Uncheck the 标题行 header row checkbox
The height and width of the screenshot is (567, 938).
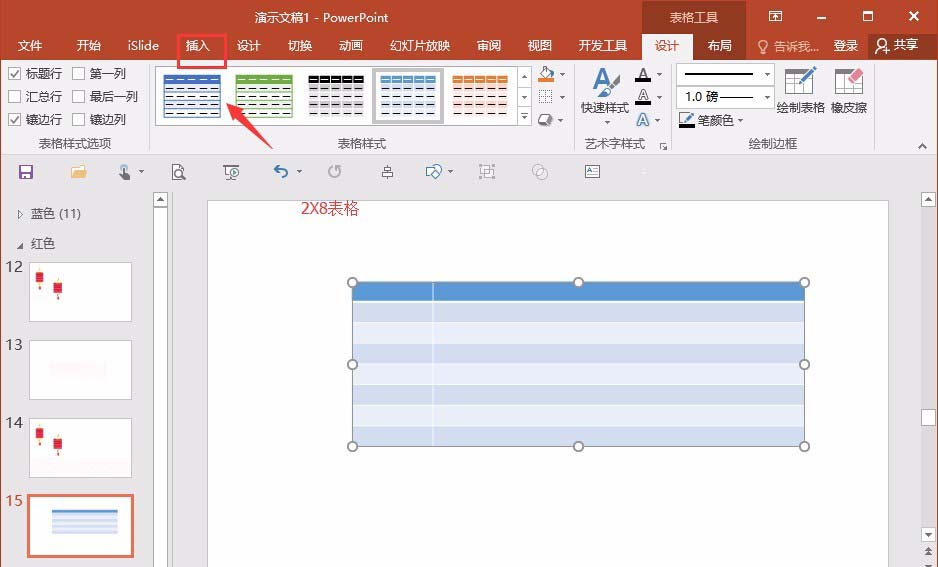click(x=15, y=74)
